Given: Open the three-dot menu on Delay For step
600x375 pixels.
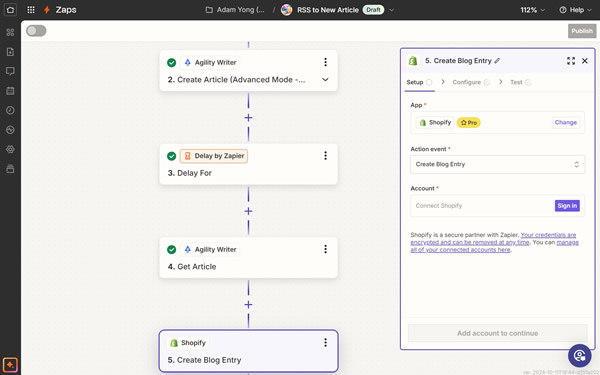Looking at the screenshot, I should tap(325, 155).
